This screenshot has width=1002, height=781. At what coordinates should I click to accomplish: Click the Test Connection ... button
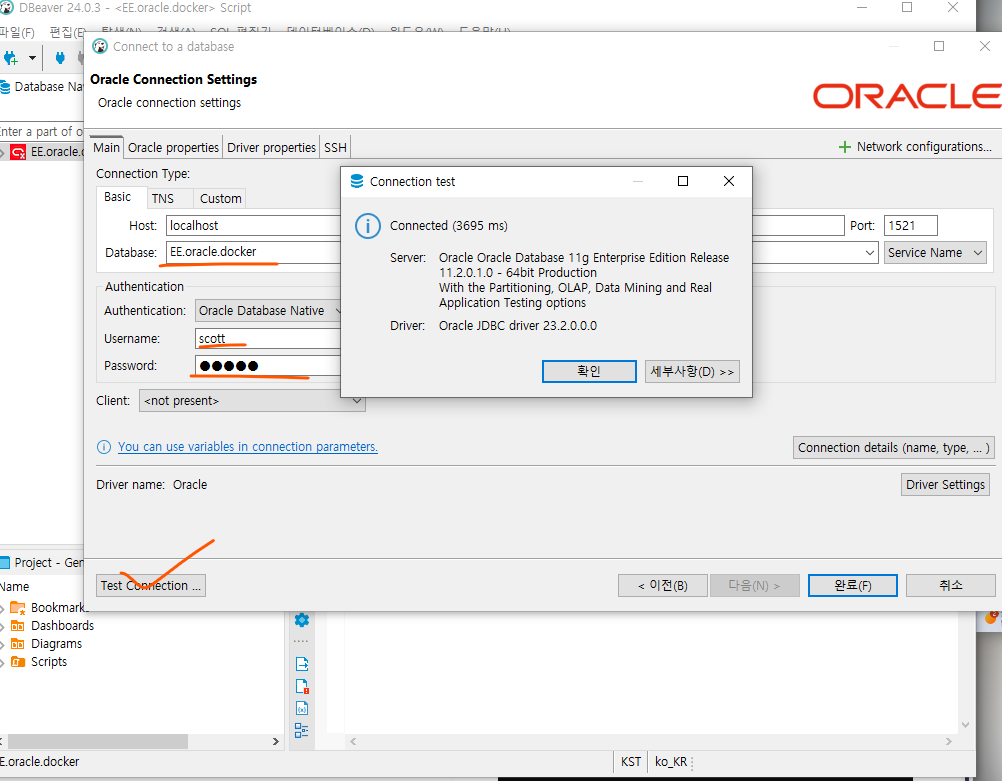[x=151, y=585]
